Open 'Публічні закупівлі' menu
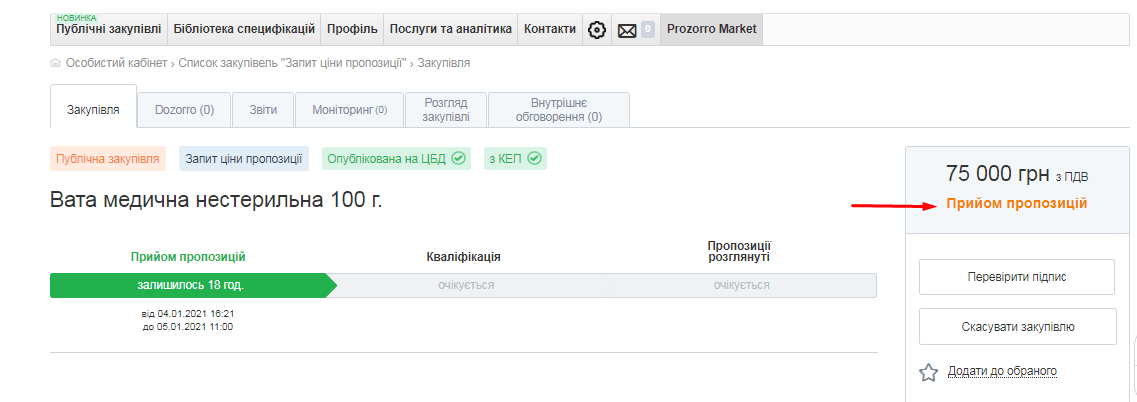This screenshot has width=1137, height=402. click(108, 30)
